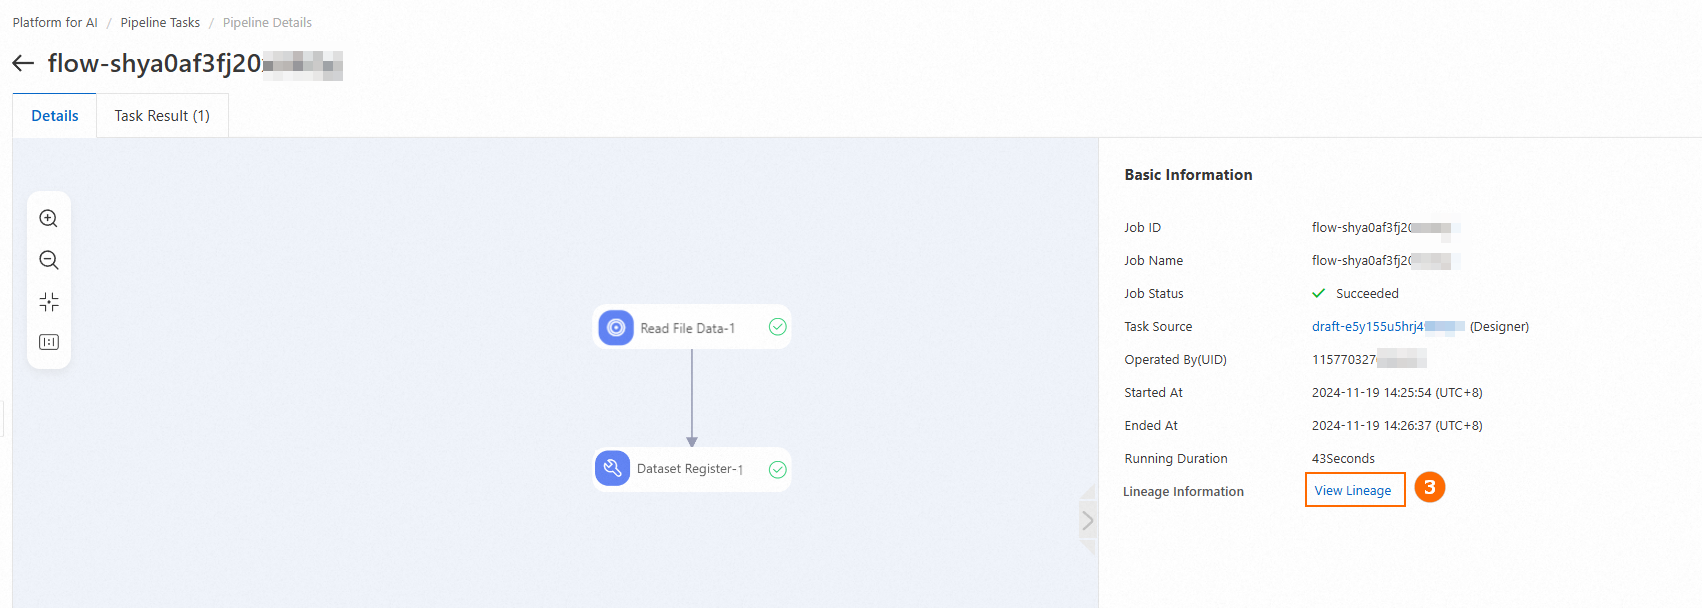The image size is (1702, 608).
Task: Select the Read File Data-1 node label
Action: pyautogui.click(x=688, y=328)
